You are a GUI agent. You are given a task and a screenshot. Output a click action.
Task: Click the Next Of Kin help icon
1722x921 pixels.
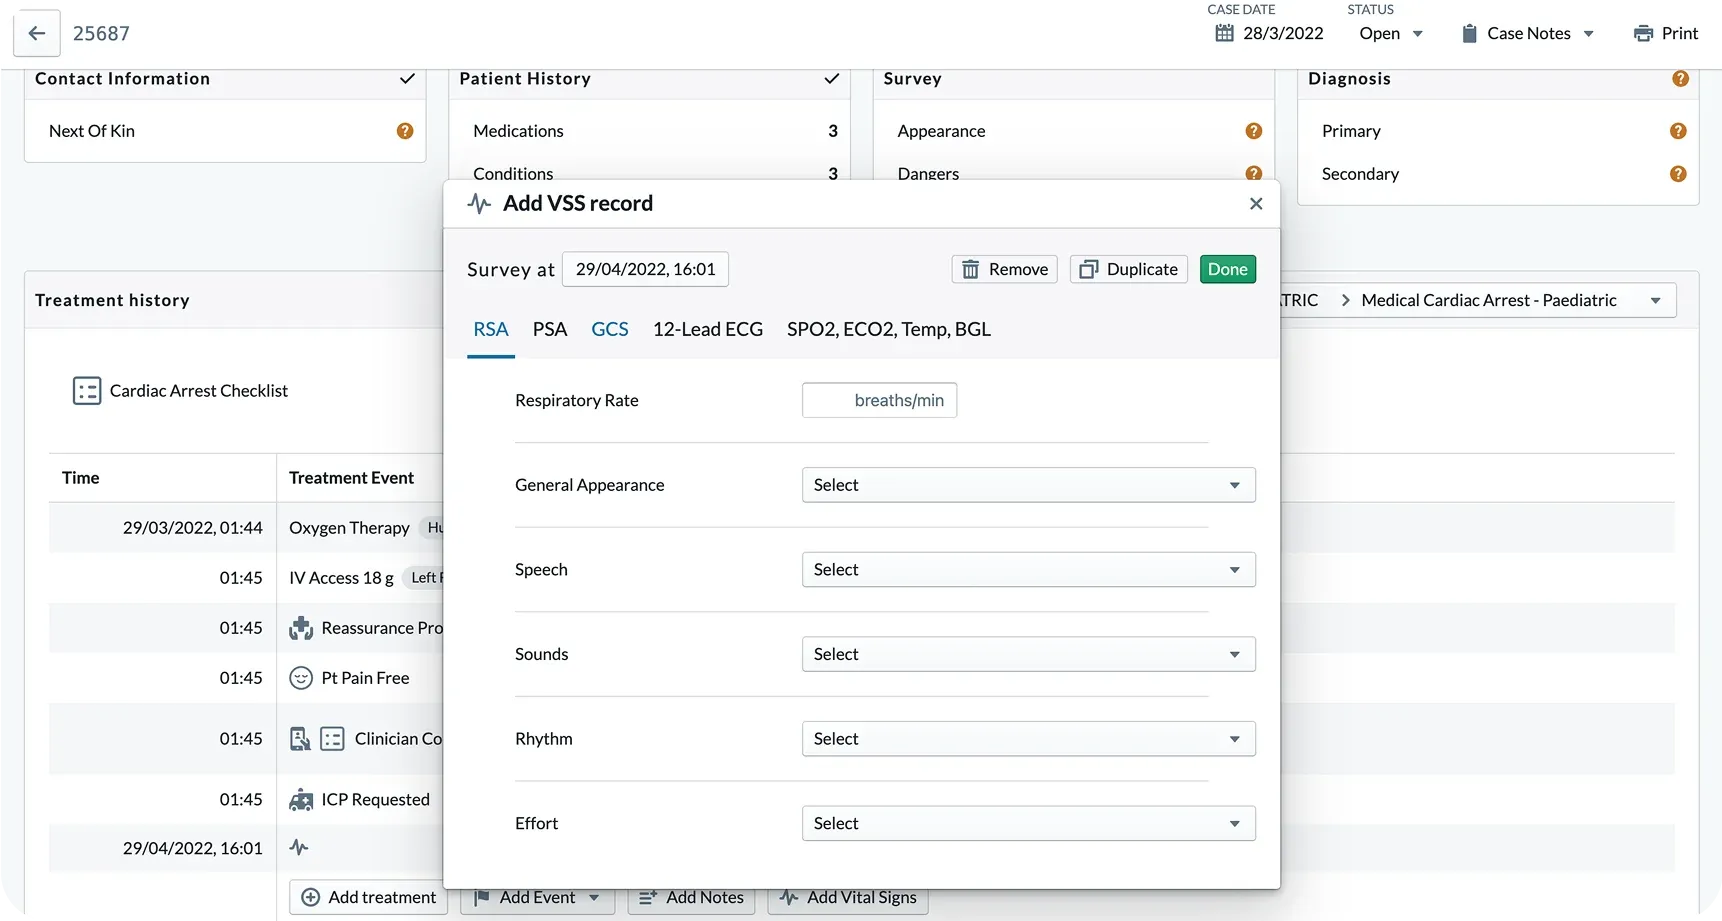405,131
